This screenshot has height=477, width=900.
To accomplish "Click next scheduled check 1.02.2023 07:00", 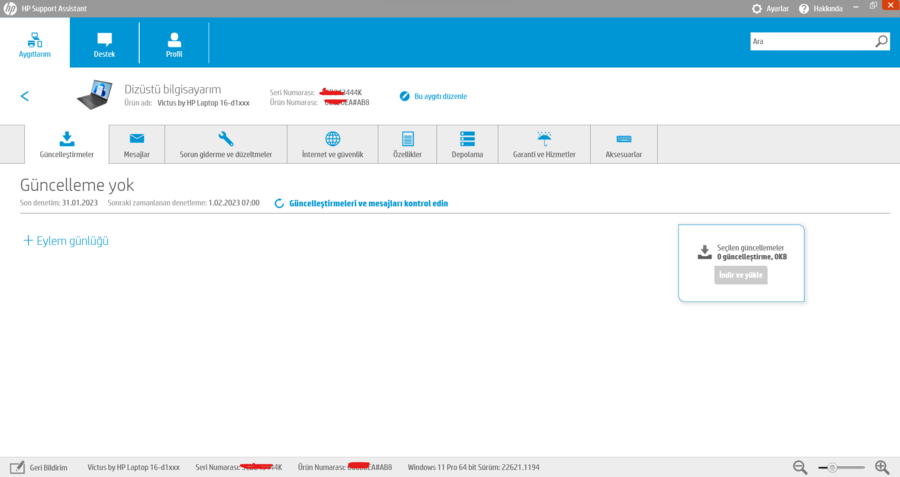I will pos(184,203).
